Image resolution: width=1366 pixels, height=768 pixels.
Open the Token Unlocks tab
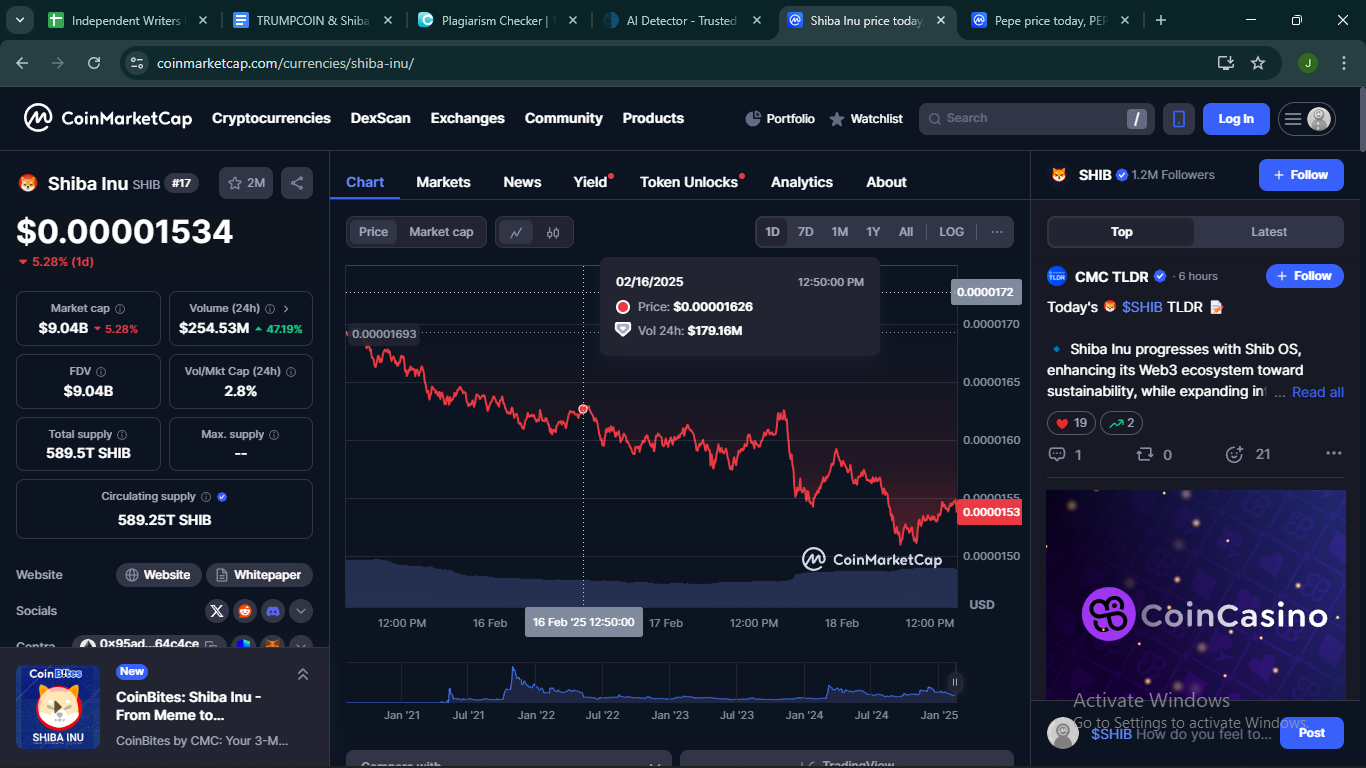688,182
